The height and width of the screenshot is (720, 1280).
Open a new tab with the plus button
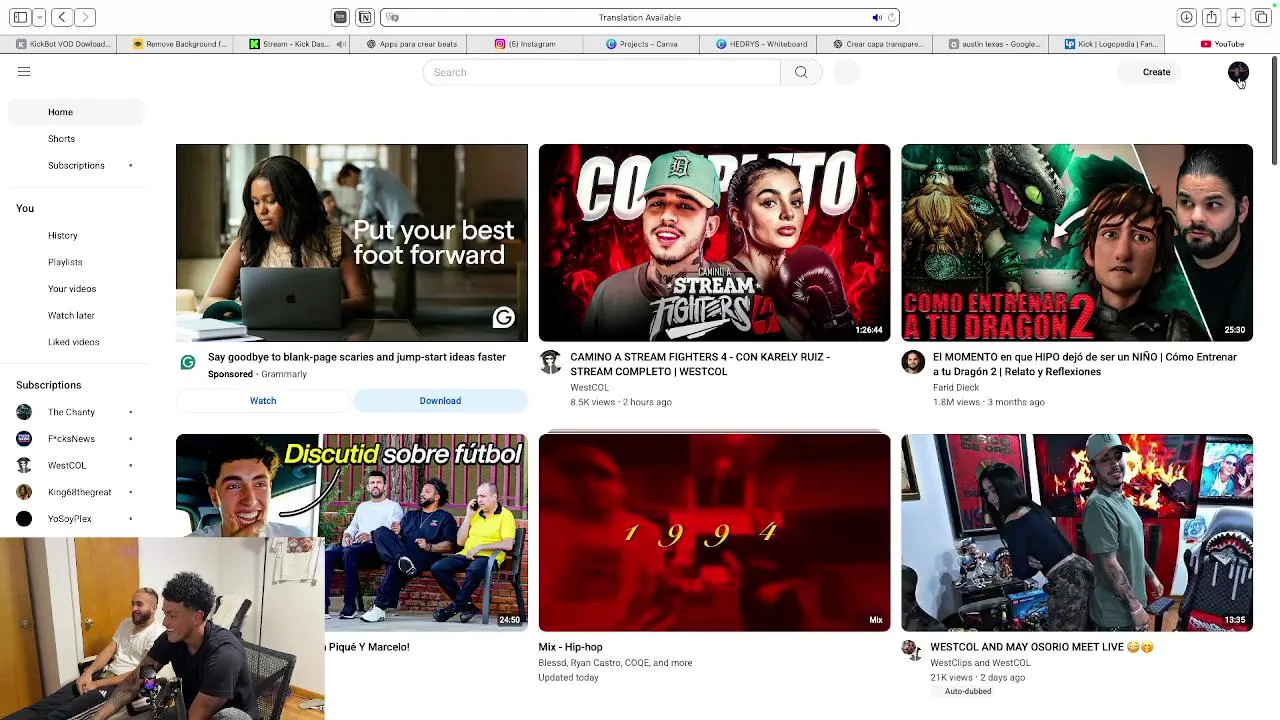1236,17
